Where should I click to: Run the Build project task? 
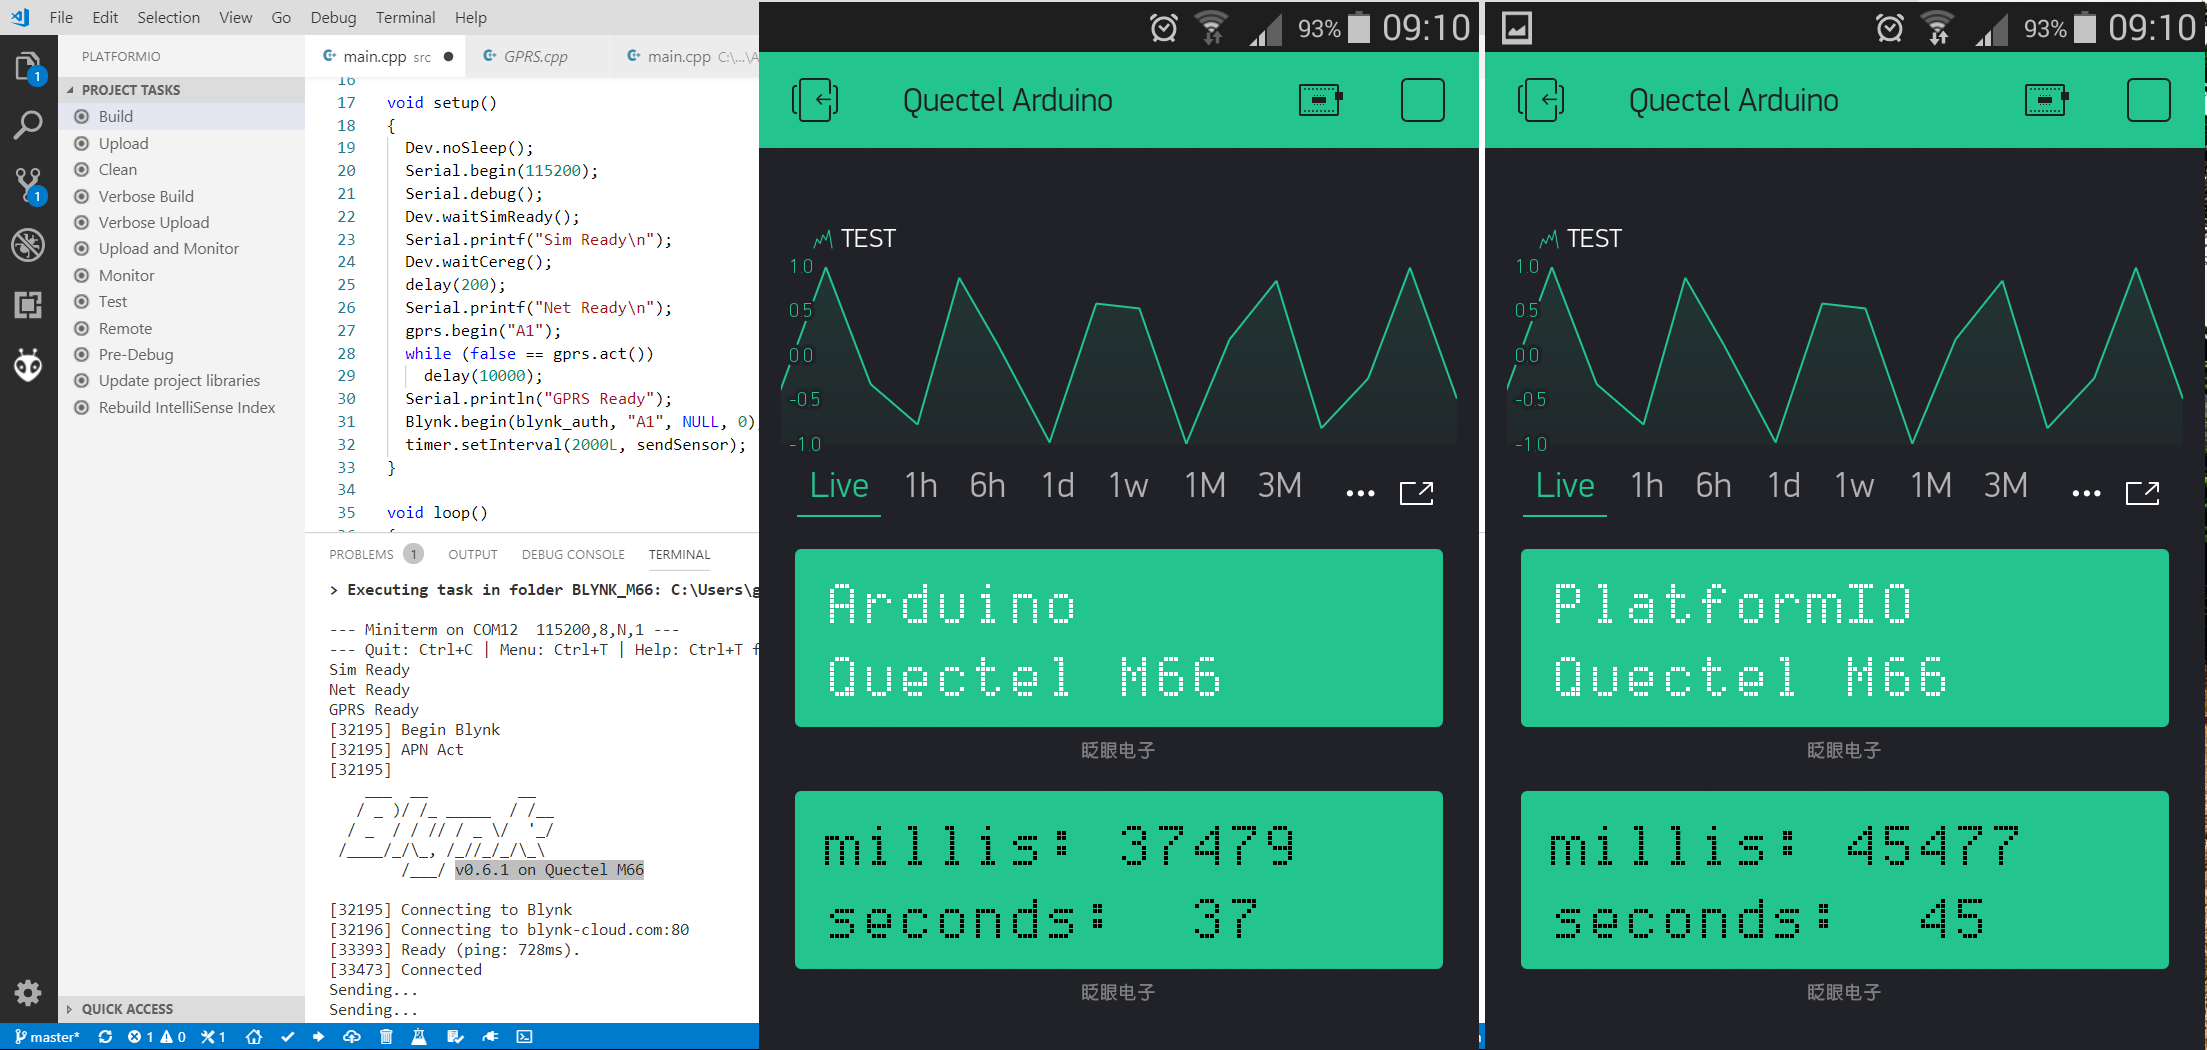181,116
